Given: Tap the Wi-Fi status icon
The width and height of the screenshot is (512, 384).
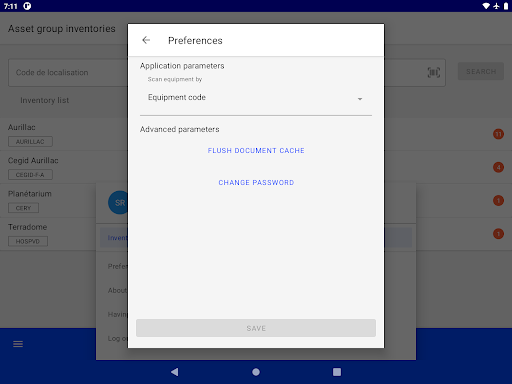Looking at the screenshot, I should point(486,6).
